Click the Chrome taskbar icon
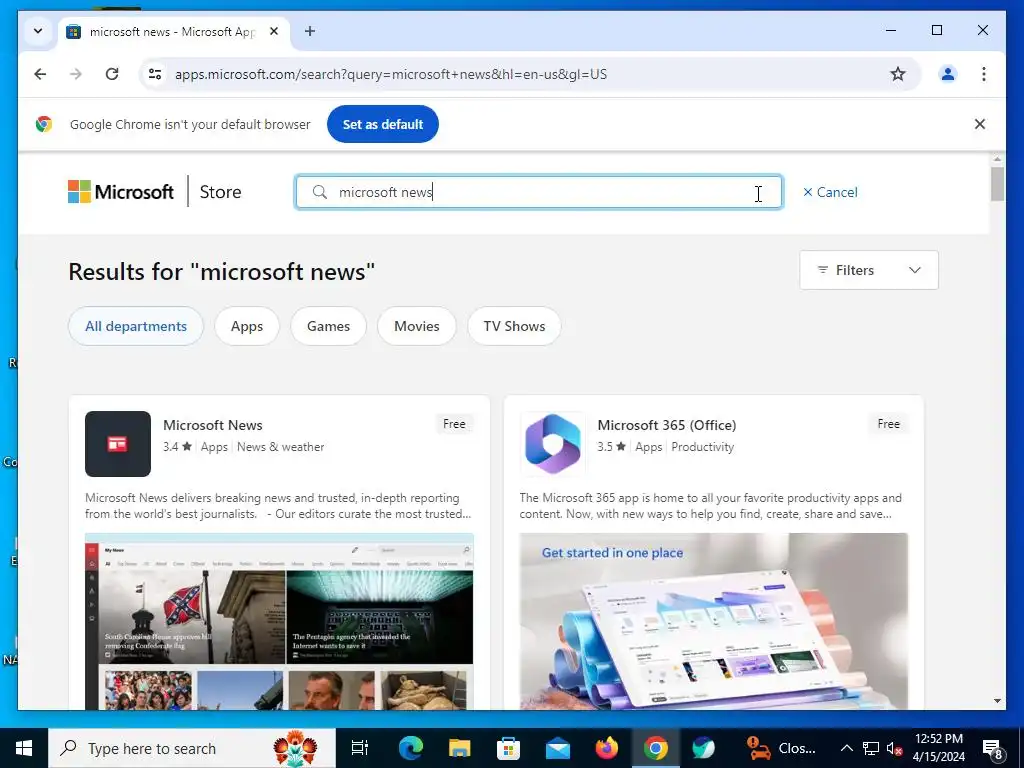Screen dimensions: 1024x768 (x=656, y=748)
